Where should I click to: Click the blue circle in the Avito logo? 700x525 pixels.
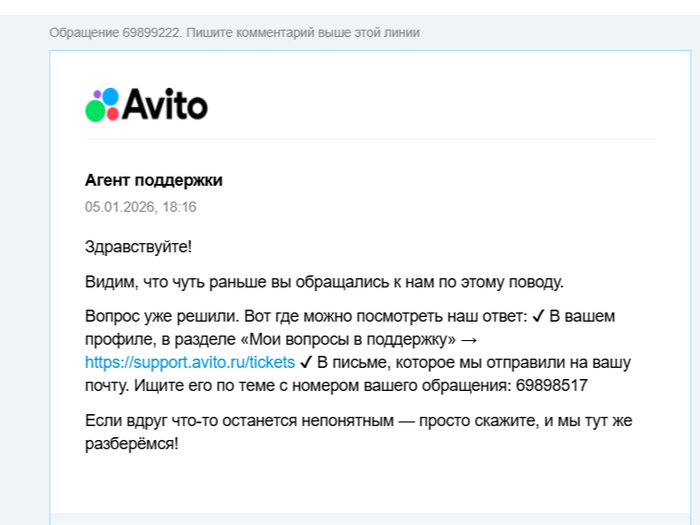108,98
